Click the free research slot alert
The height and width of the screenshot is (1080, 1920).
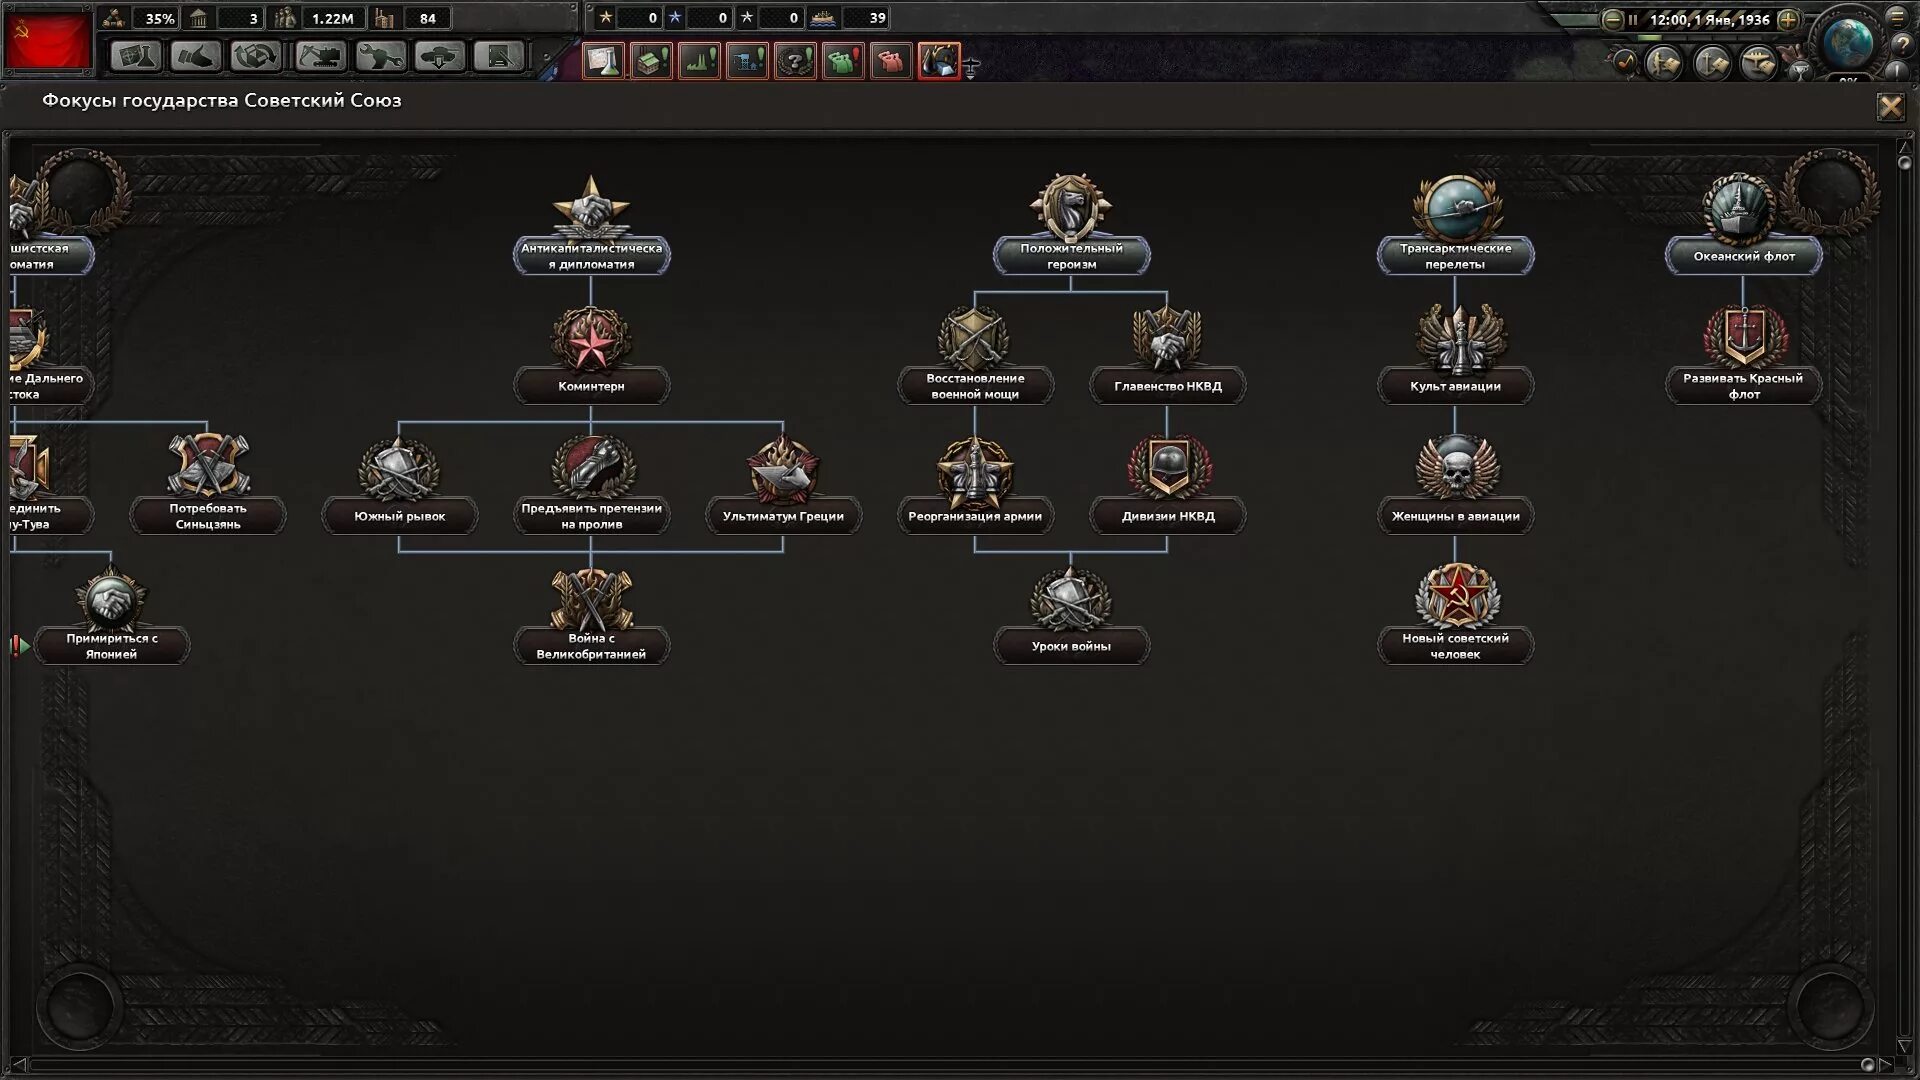pyautogui.click(x=603, y=61)
